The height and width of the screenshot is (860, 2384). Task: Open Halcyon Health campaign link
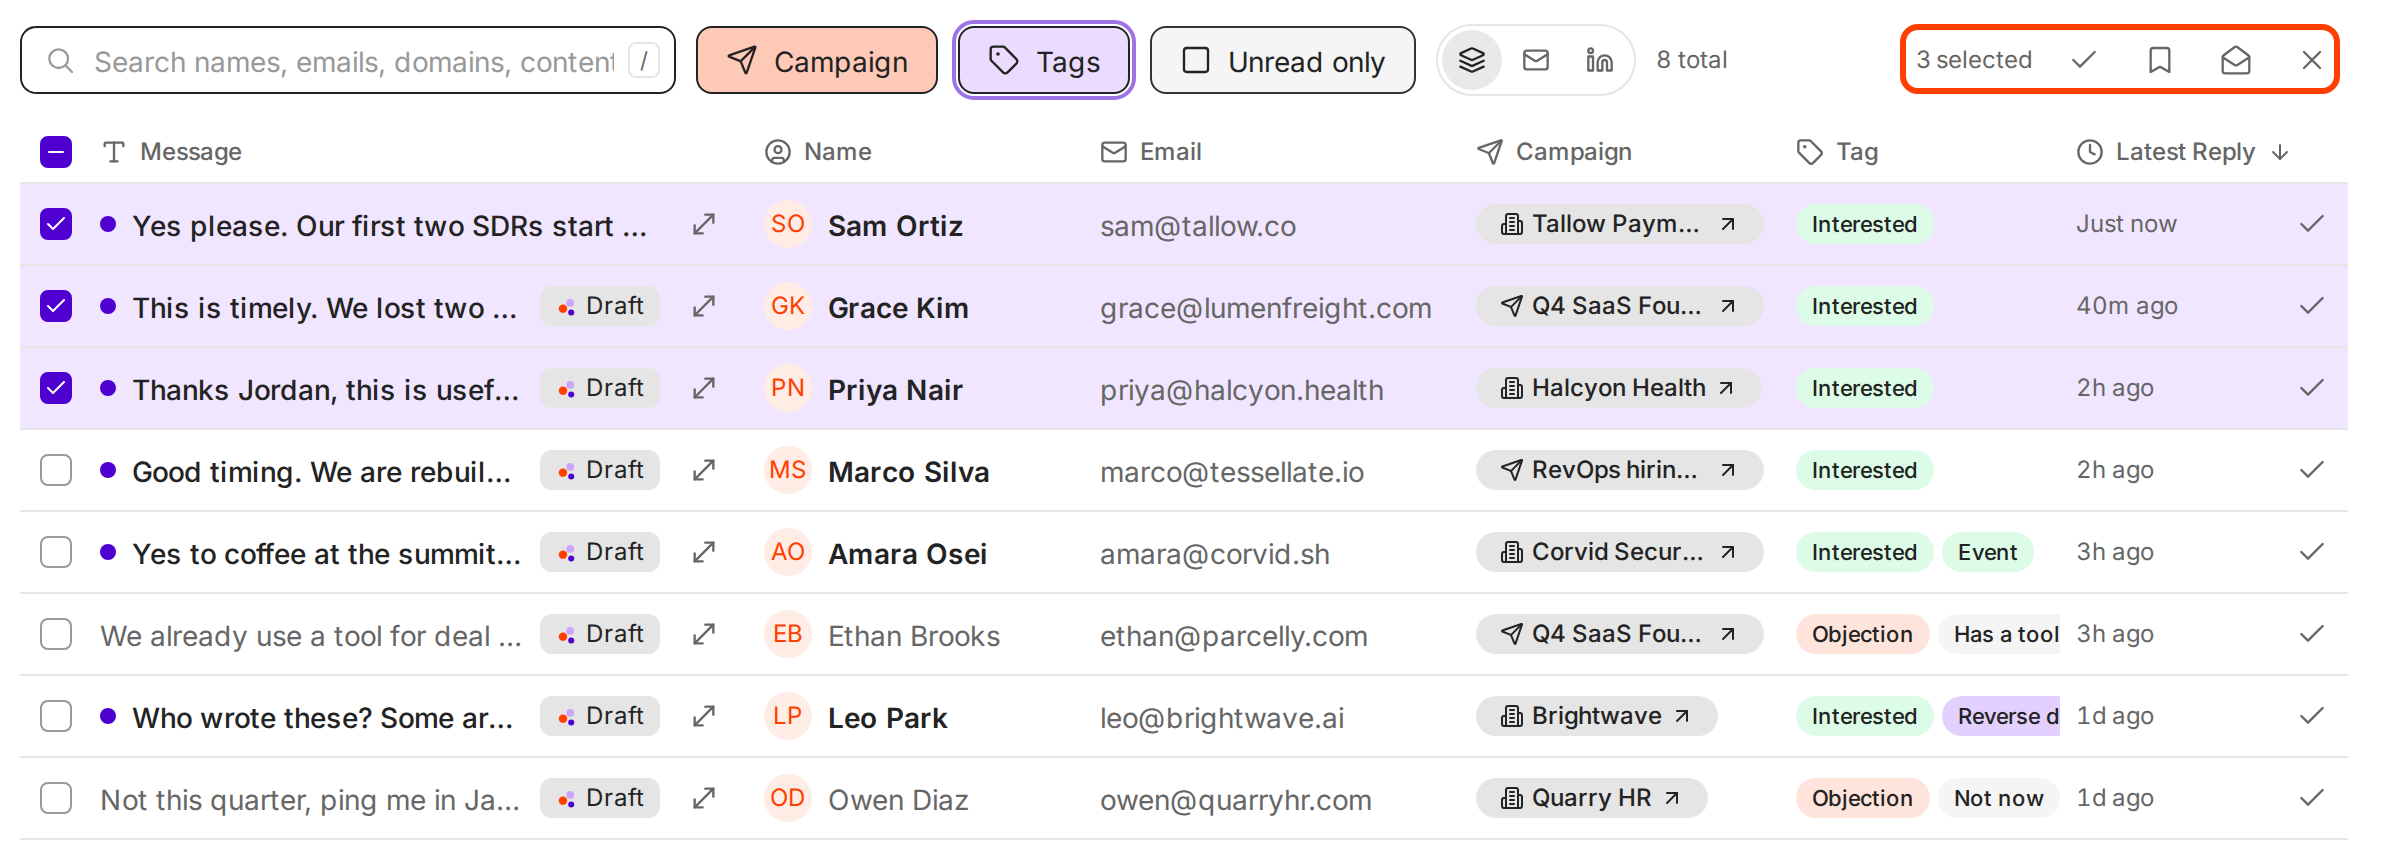pos(1618,388)
